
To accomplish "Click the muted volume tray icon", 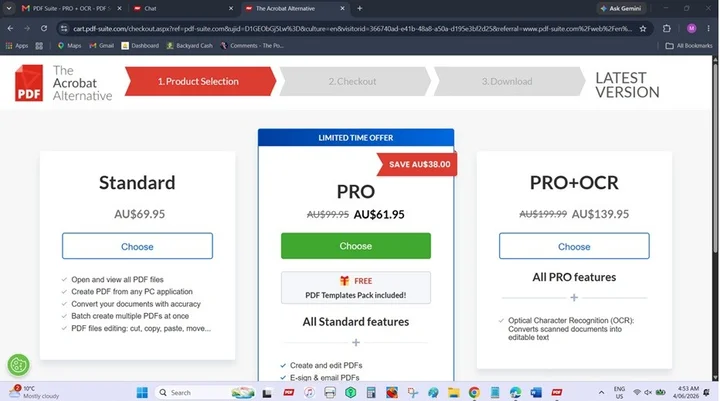I will click(648, 392).
